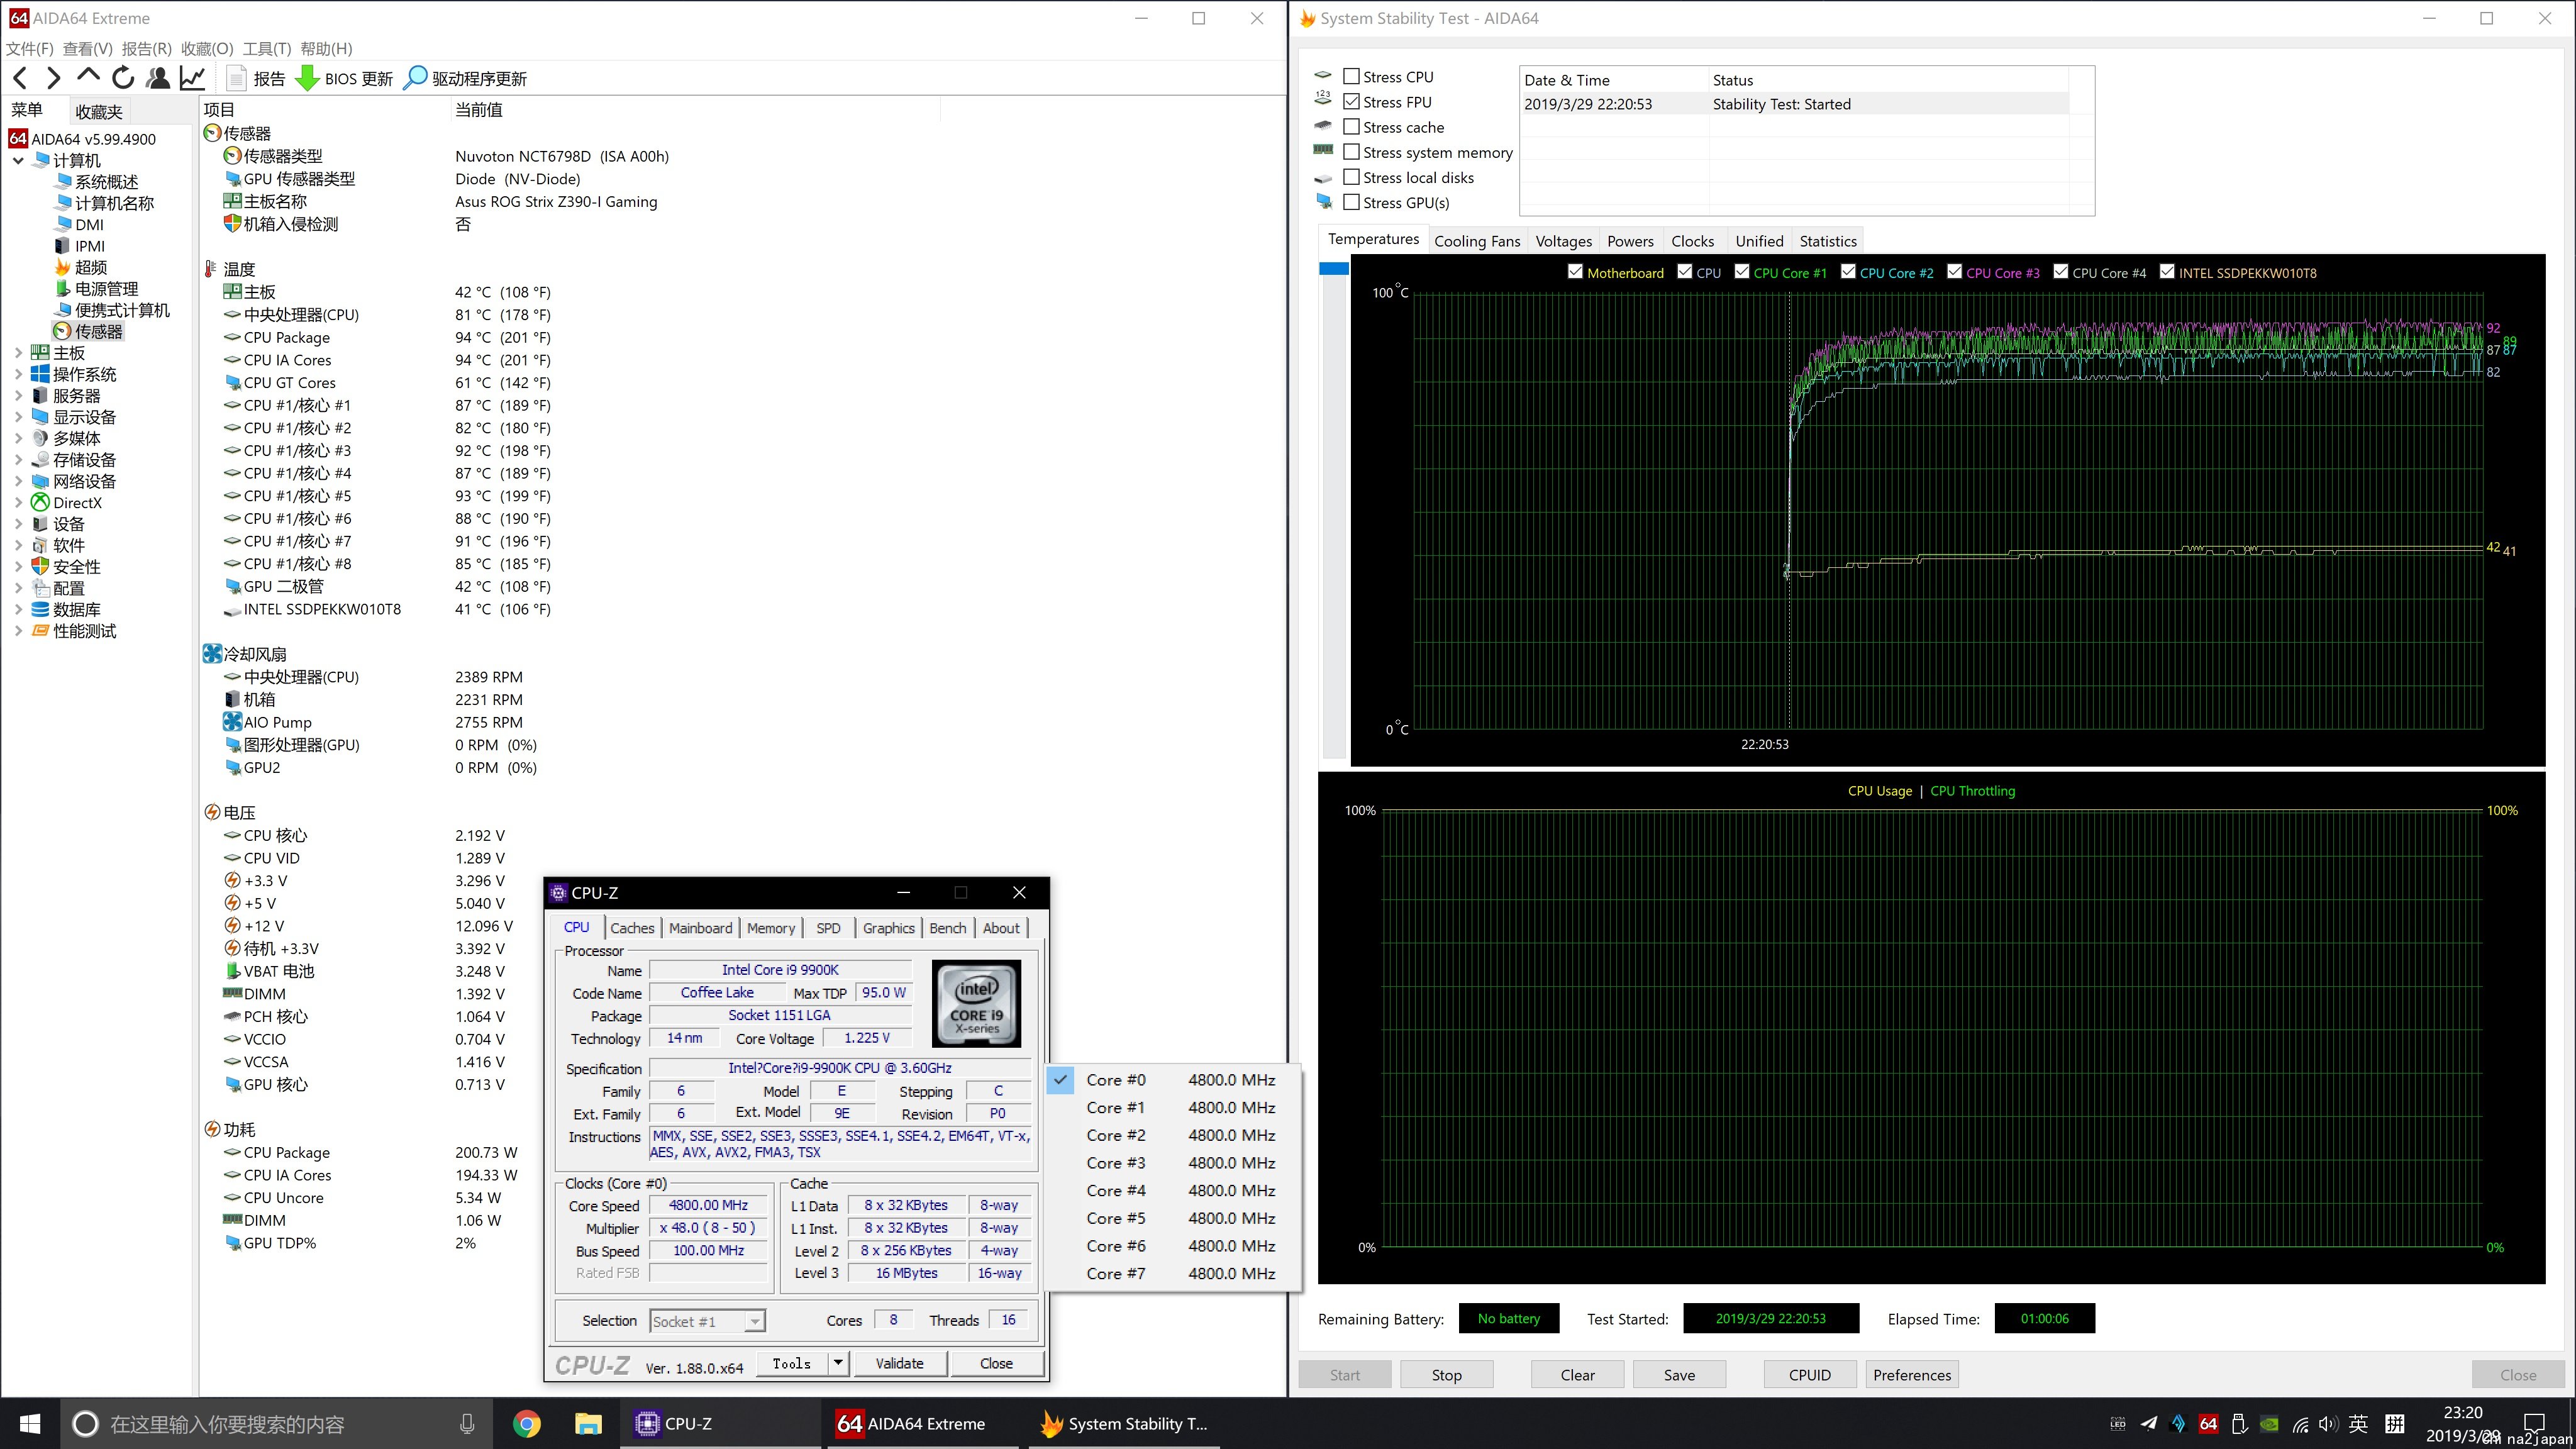Open Chrome from the taskbar
2576x1449 pixels.
pyautogui.click(x=527, y=1423)
